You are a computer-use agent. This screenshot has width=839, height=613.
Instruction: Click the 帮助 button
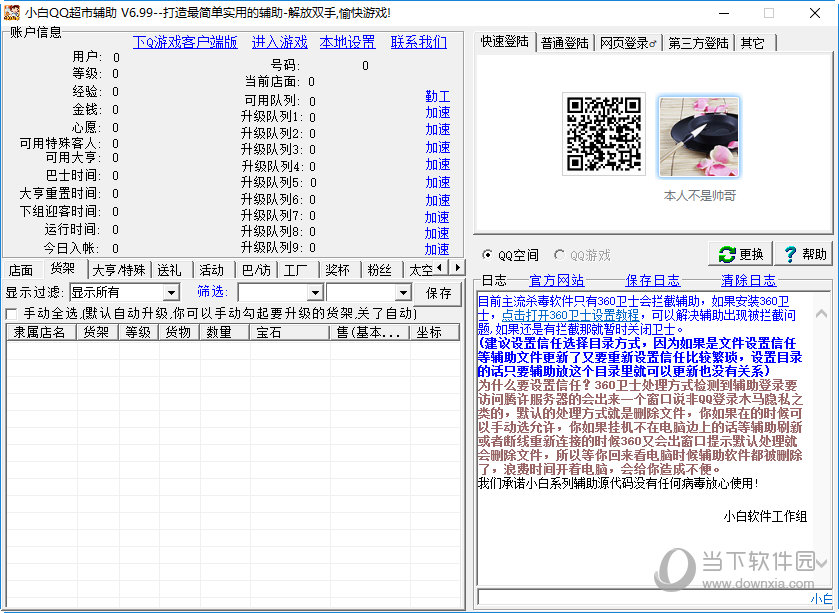(x=805, y=254)
